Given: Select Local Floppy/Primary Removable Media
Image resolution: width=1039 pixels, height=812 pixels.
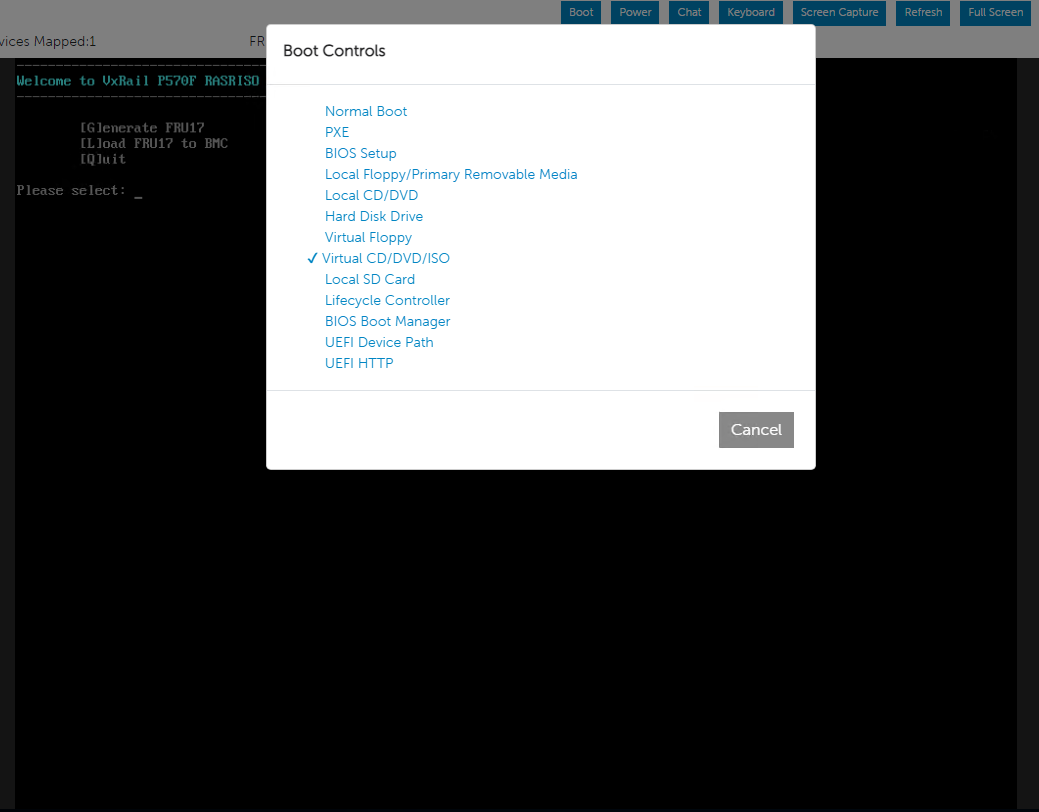Looking at the screenshot, I should click(451, 174).
